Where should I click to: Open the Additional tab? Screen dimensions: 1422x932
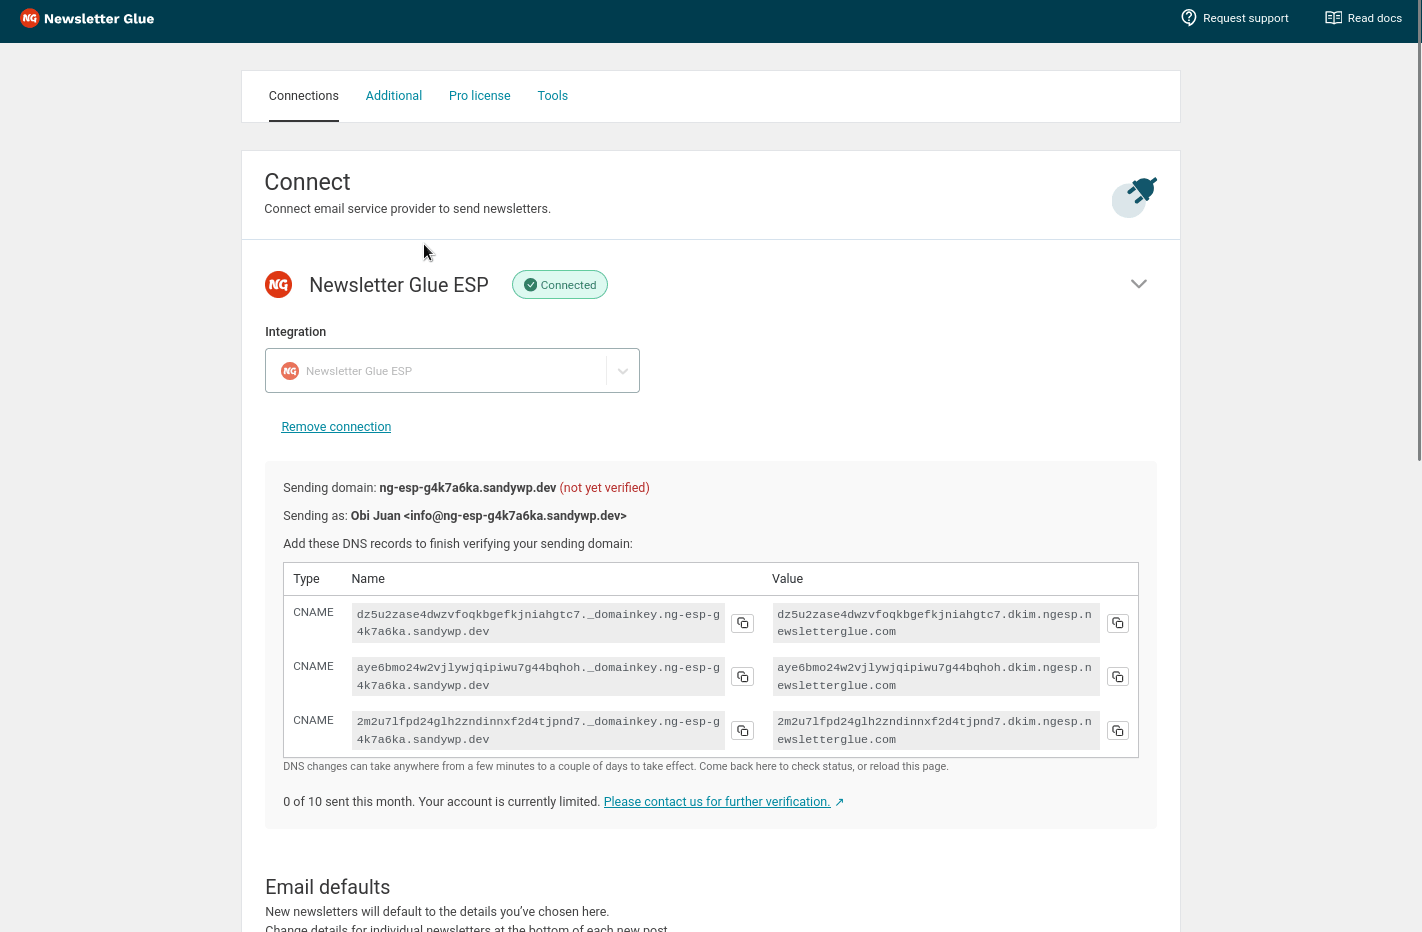tap(394, 96)
